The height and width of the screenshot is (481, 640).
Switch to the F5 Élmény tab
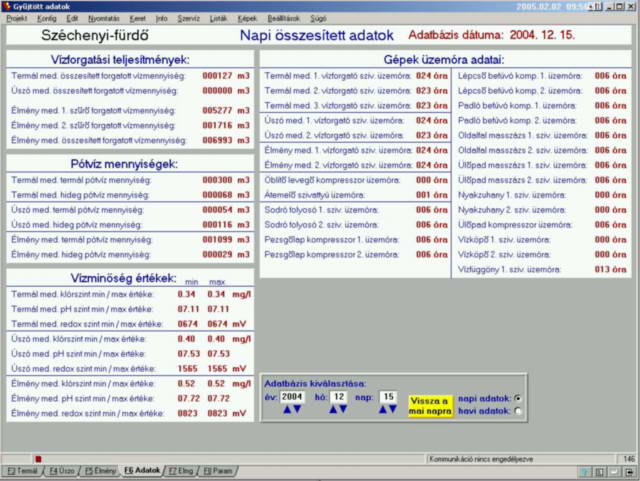pyautogui.click(x=100, y=471)
